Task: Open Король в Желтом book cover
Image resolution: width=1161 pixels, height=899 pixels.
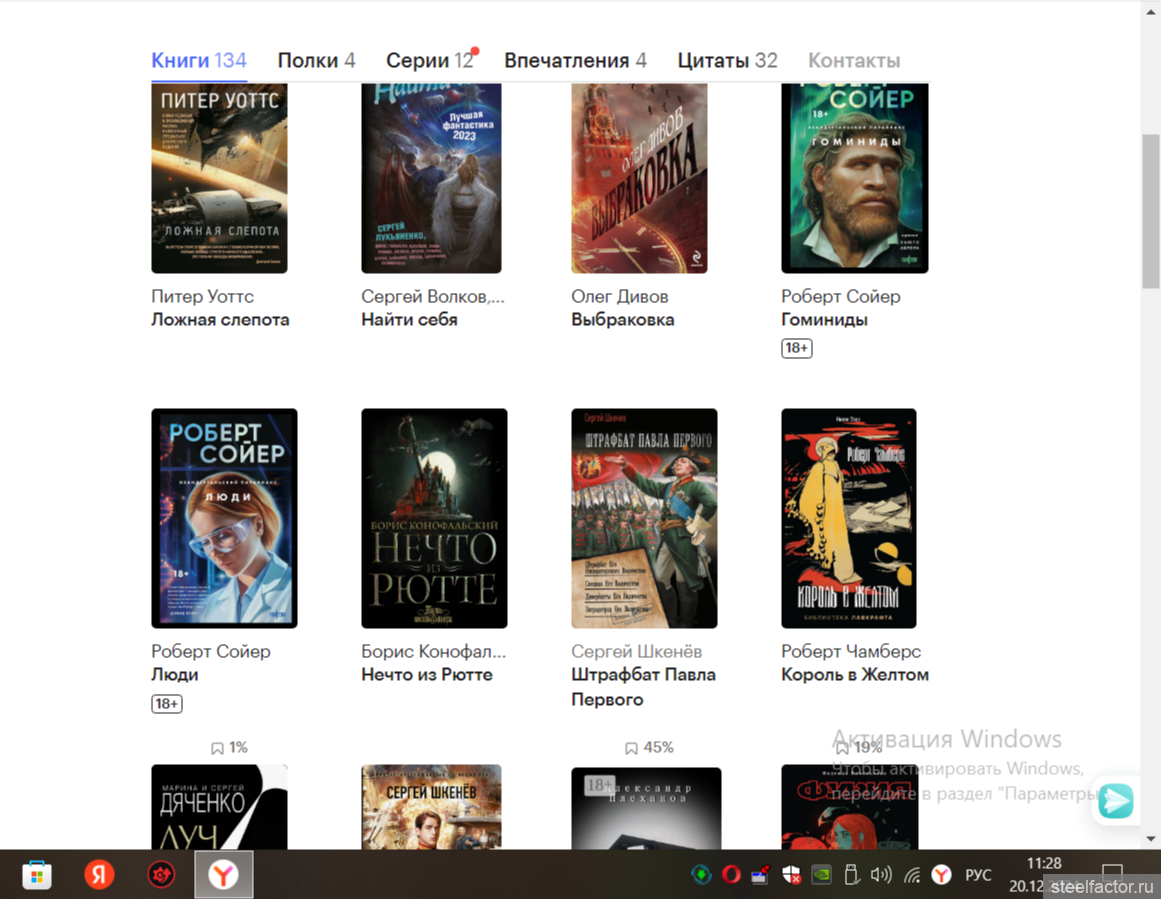Action: (x=849, y=518)
